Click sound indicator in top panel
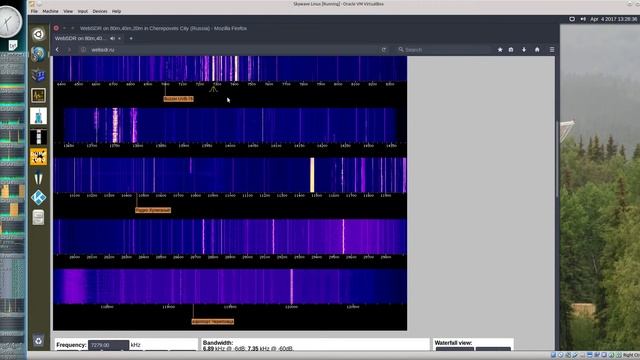 [x=583, y=19]
